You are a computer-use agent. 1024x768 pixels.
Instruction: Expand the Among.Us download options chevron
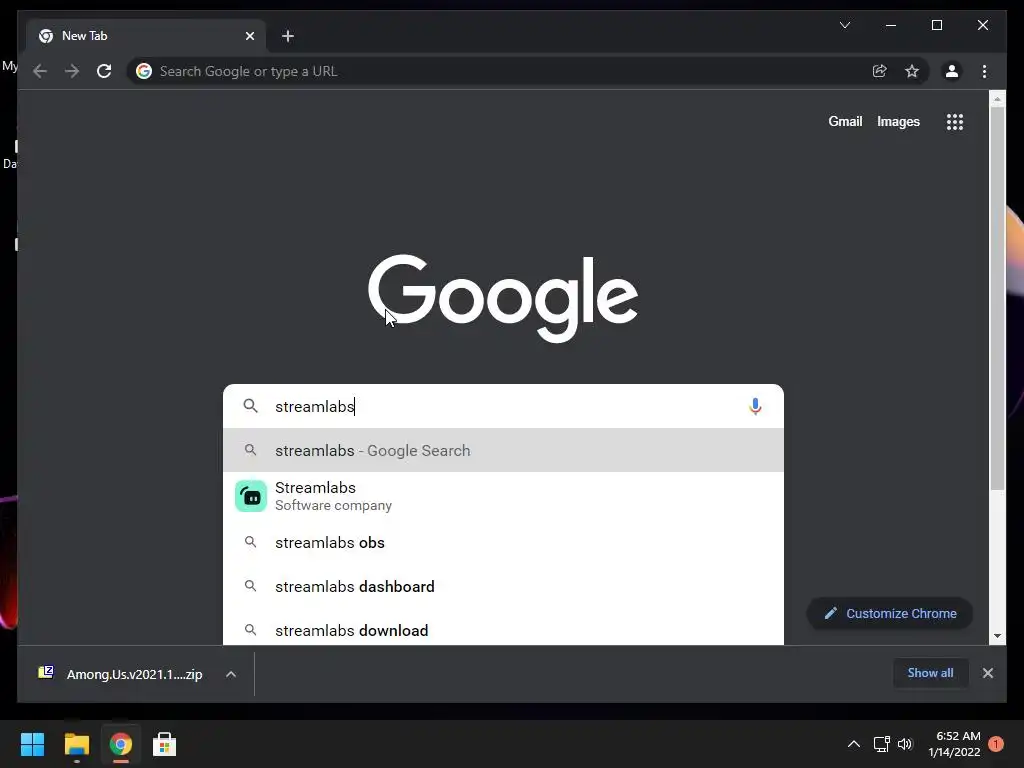pos(231,674)
